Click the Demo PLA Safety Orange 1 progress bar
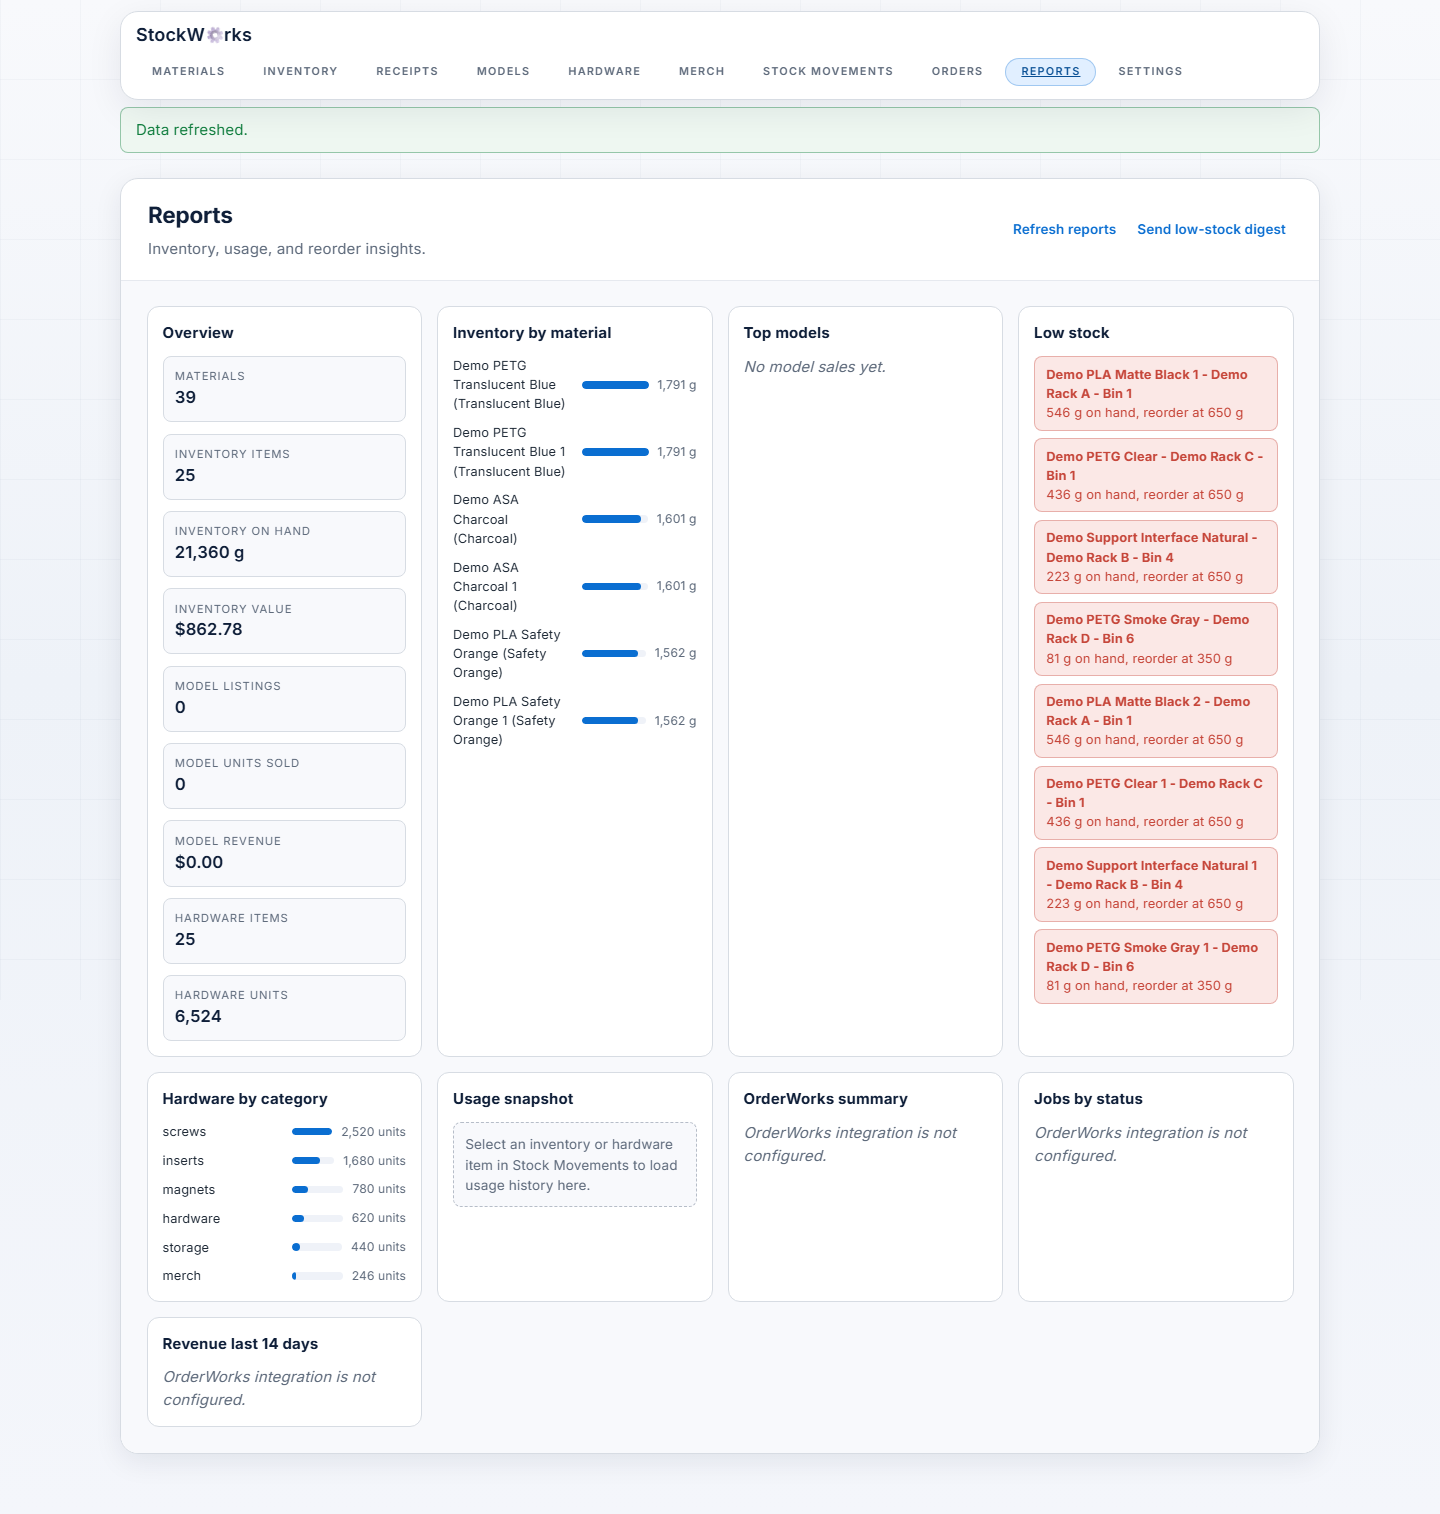The width and height of the screenshot is (1440, 1514). pos(615,721)
